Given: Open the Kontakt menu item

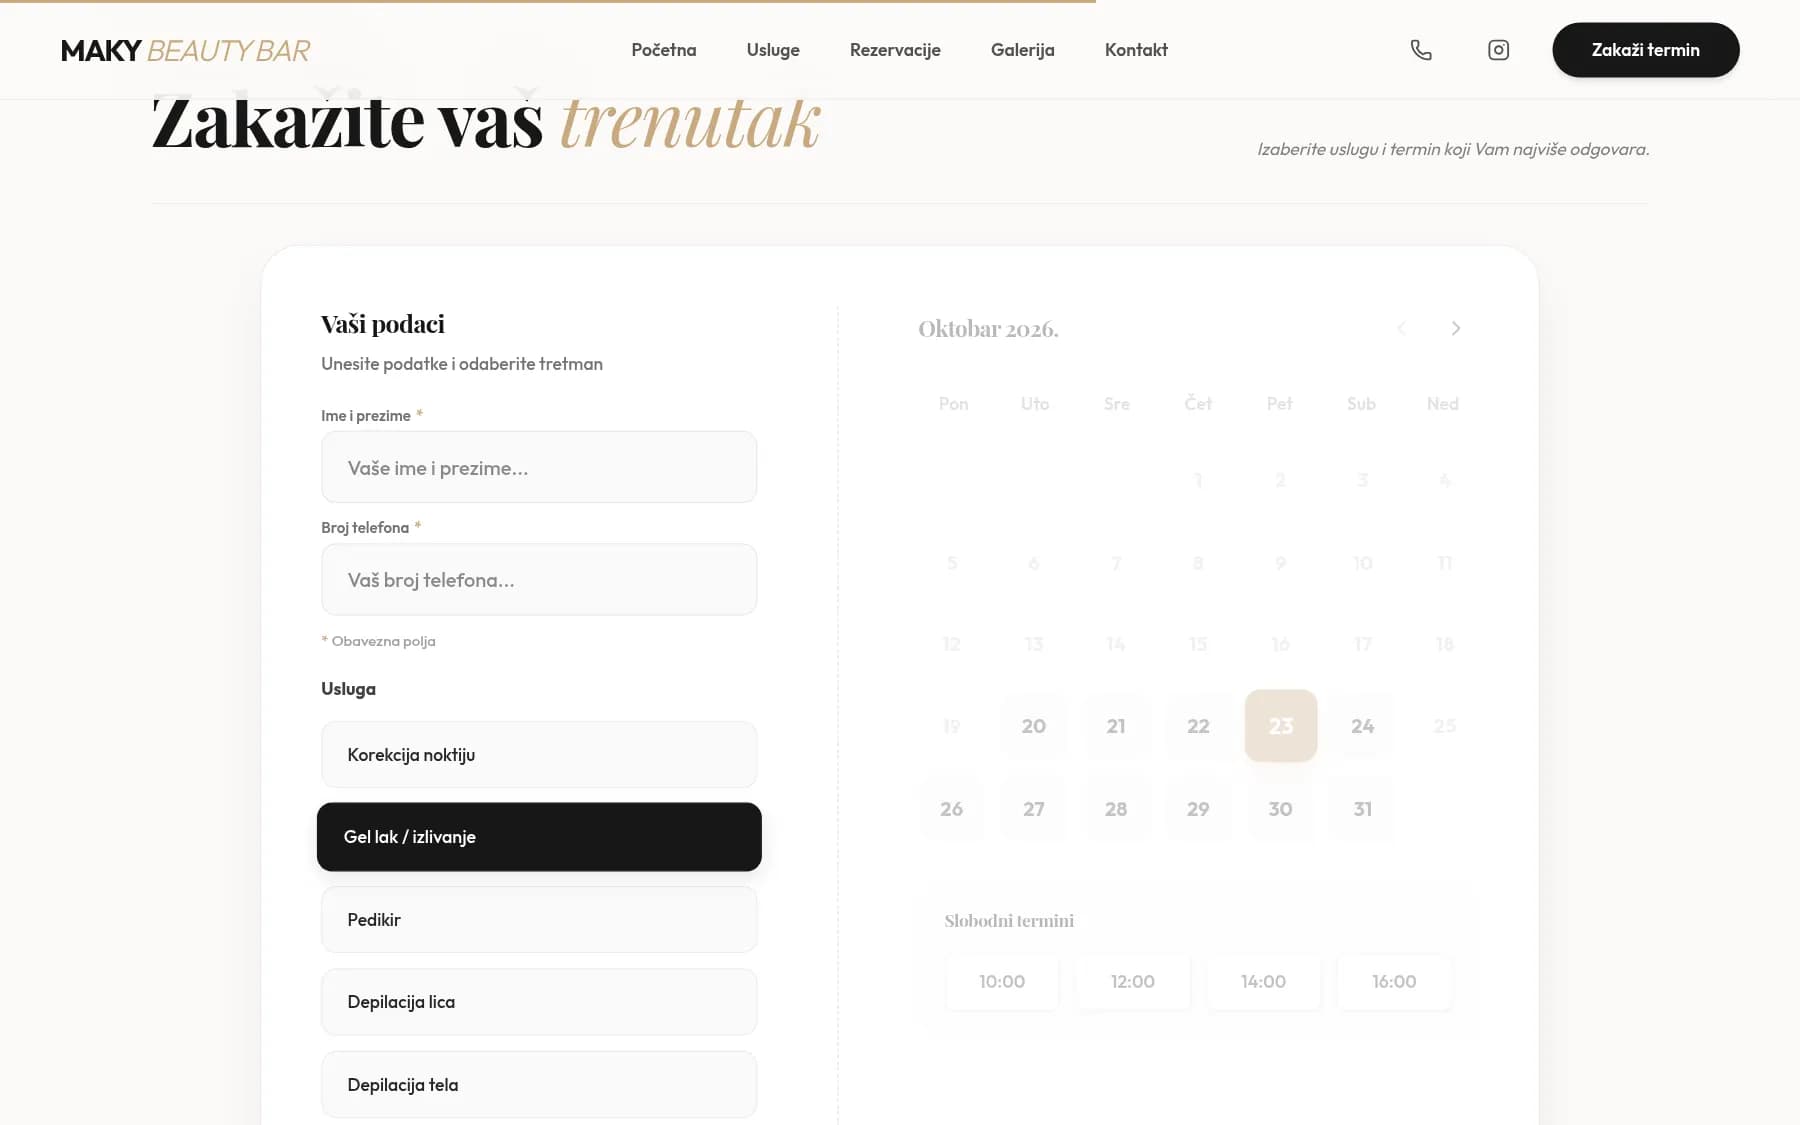Looking at the screenshot, I should [1136, 50].
